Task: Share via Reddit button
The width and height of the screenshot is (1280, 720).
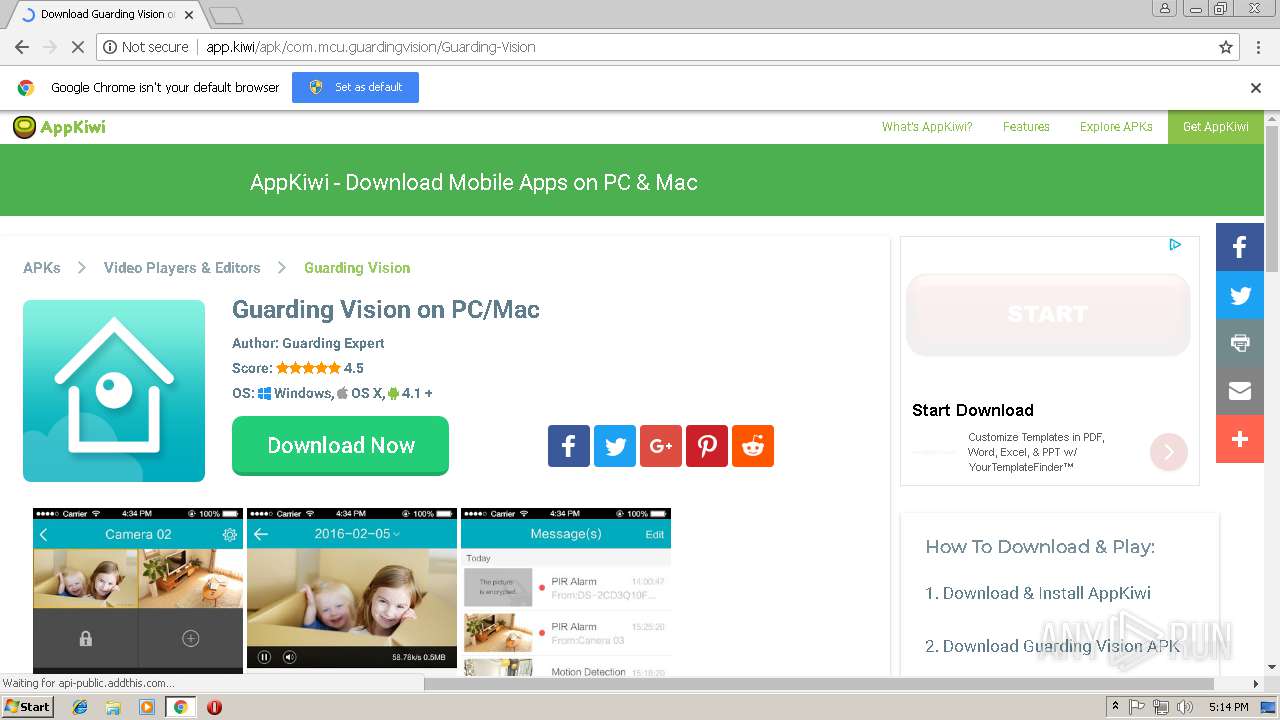Action: tap(753, 446)
